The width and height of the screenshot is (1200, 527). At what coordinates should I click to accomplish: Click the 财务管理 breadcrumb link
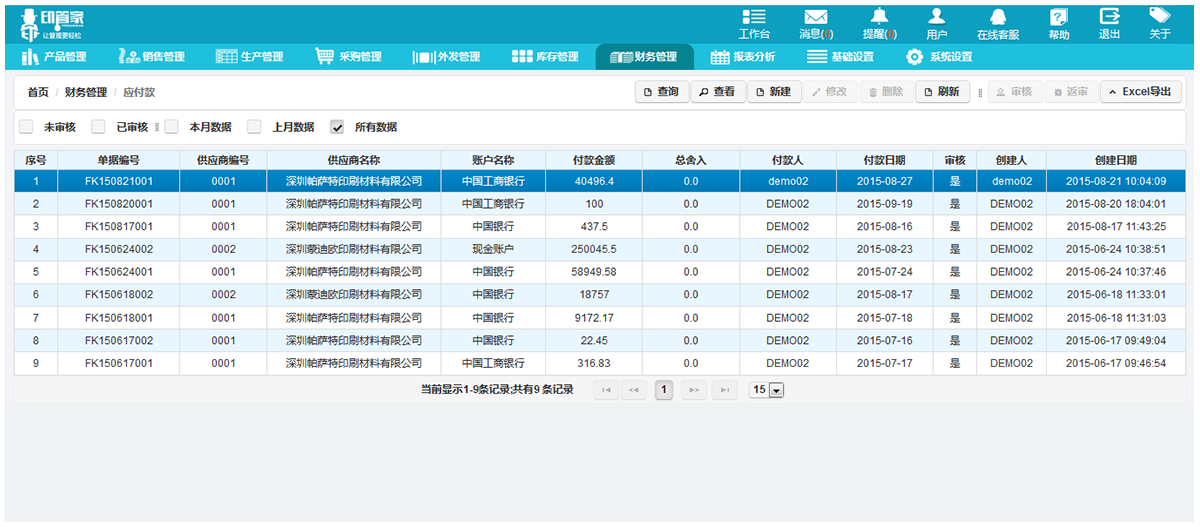(x=86, y=92)
